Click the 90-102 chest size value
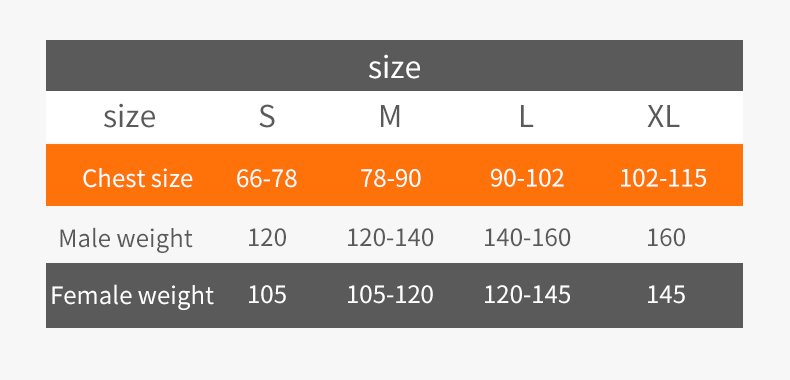790x380 pixels. (x=527, y=178)
